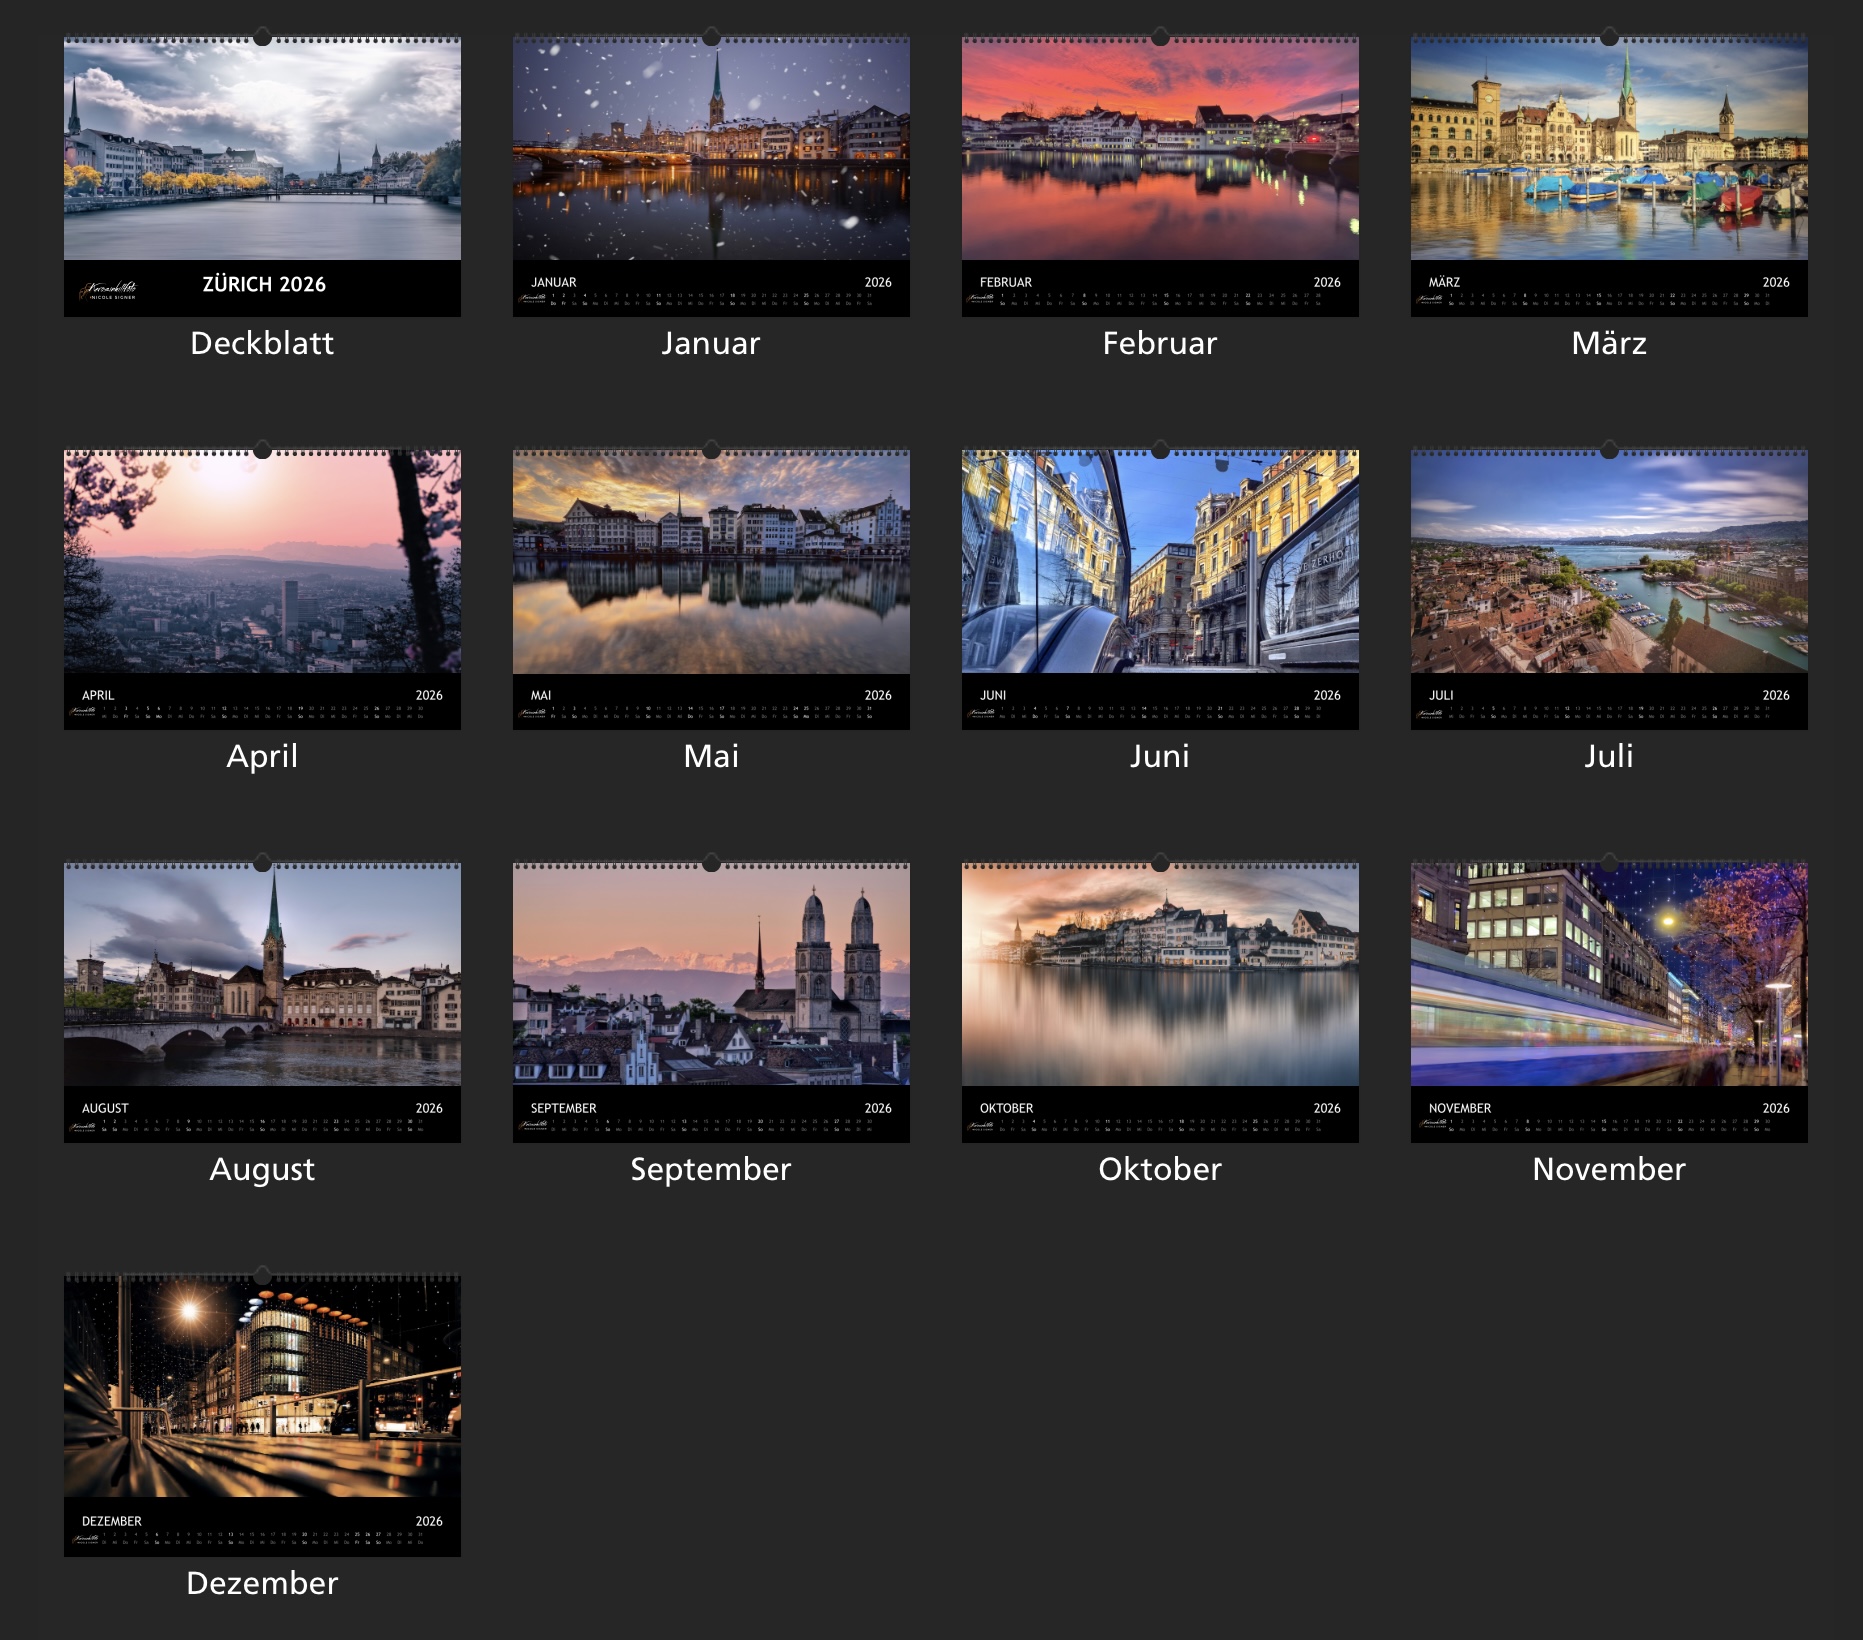
Task: Open the Dezember night street thumbnail
Action: coord(262,1389)
